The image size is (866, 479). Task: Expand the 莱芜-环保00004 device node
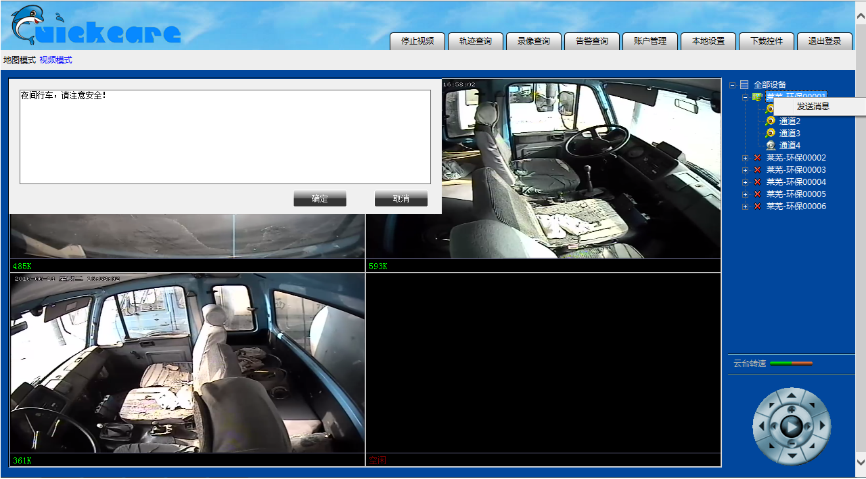coord(744,182)
